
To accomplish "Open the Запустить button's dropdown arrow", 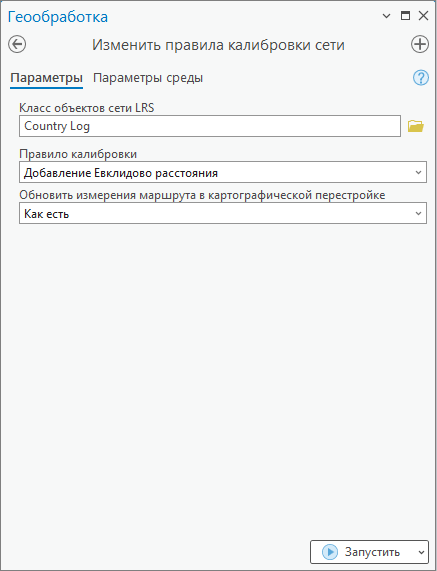I will tap(421, 552).
